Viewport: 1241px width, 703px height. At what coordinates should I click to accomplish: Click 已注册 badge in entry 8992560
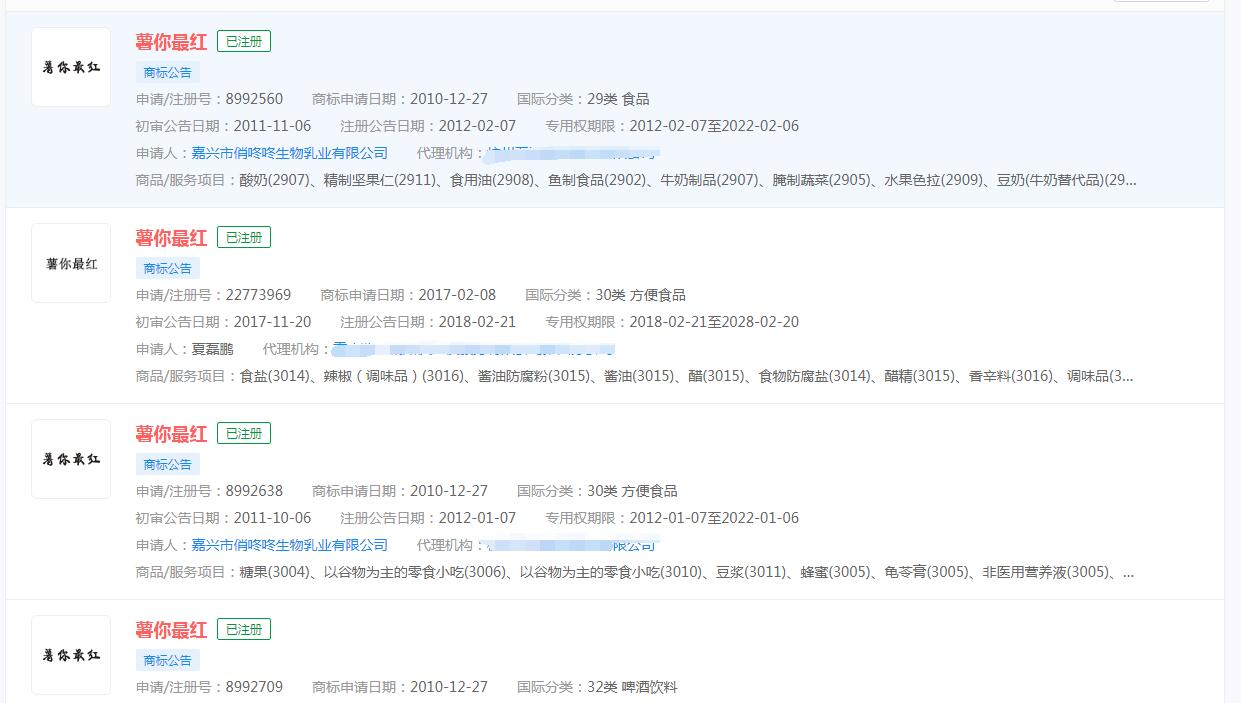point(244,41)
